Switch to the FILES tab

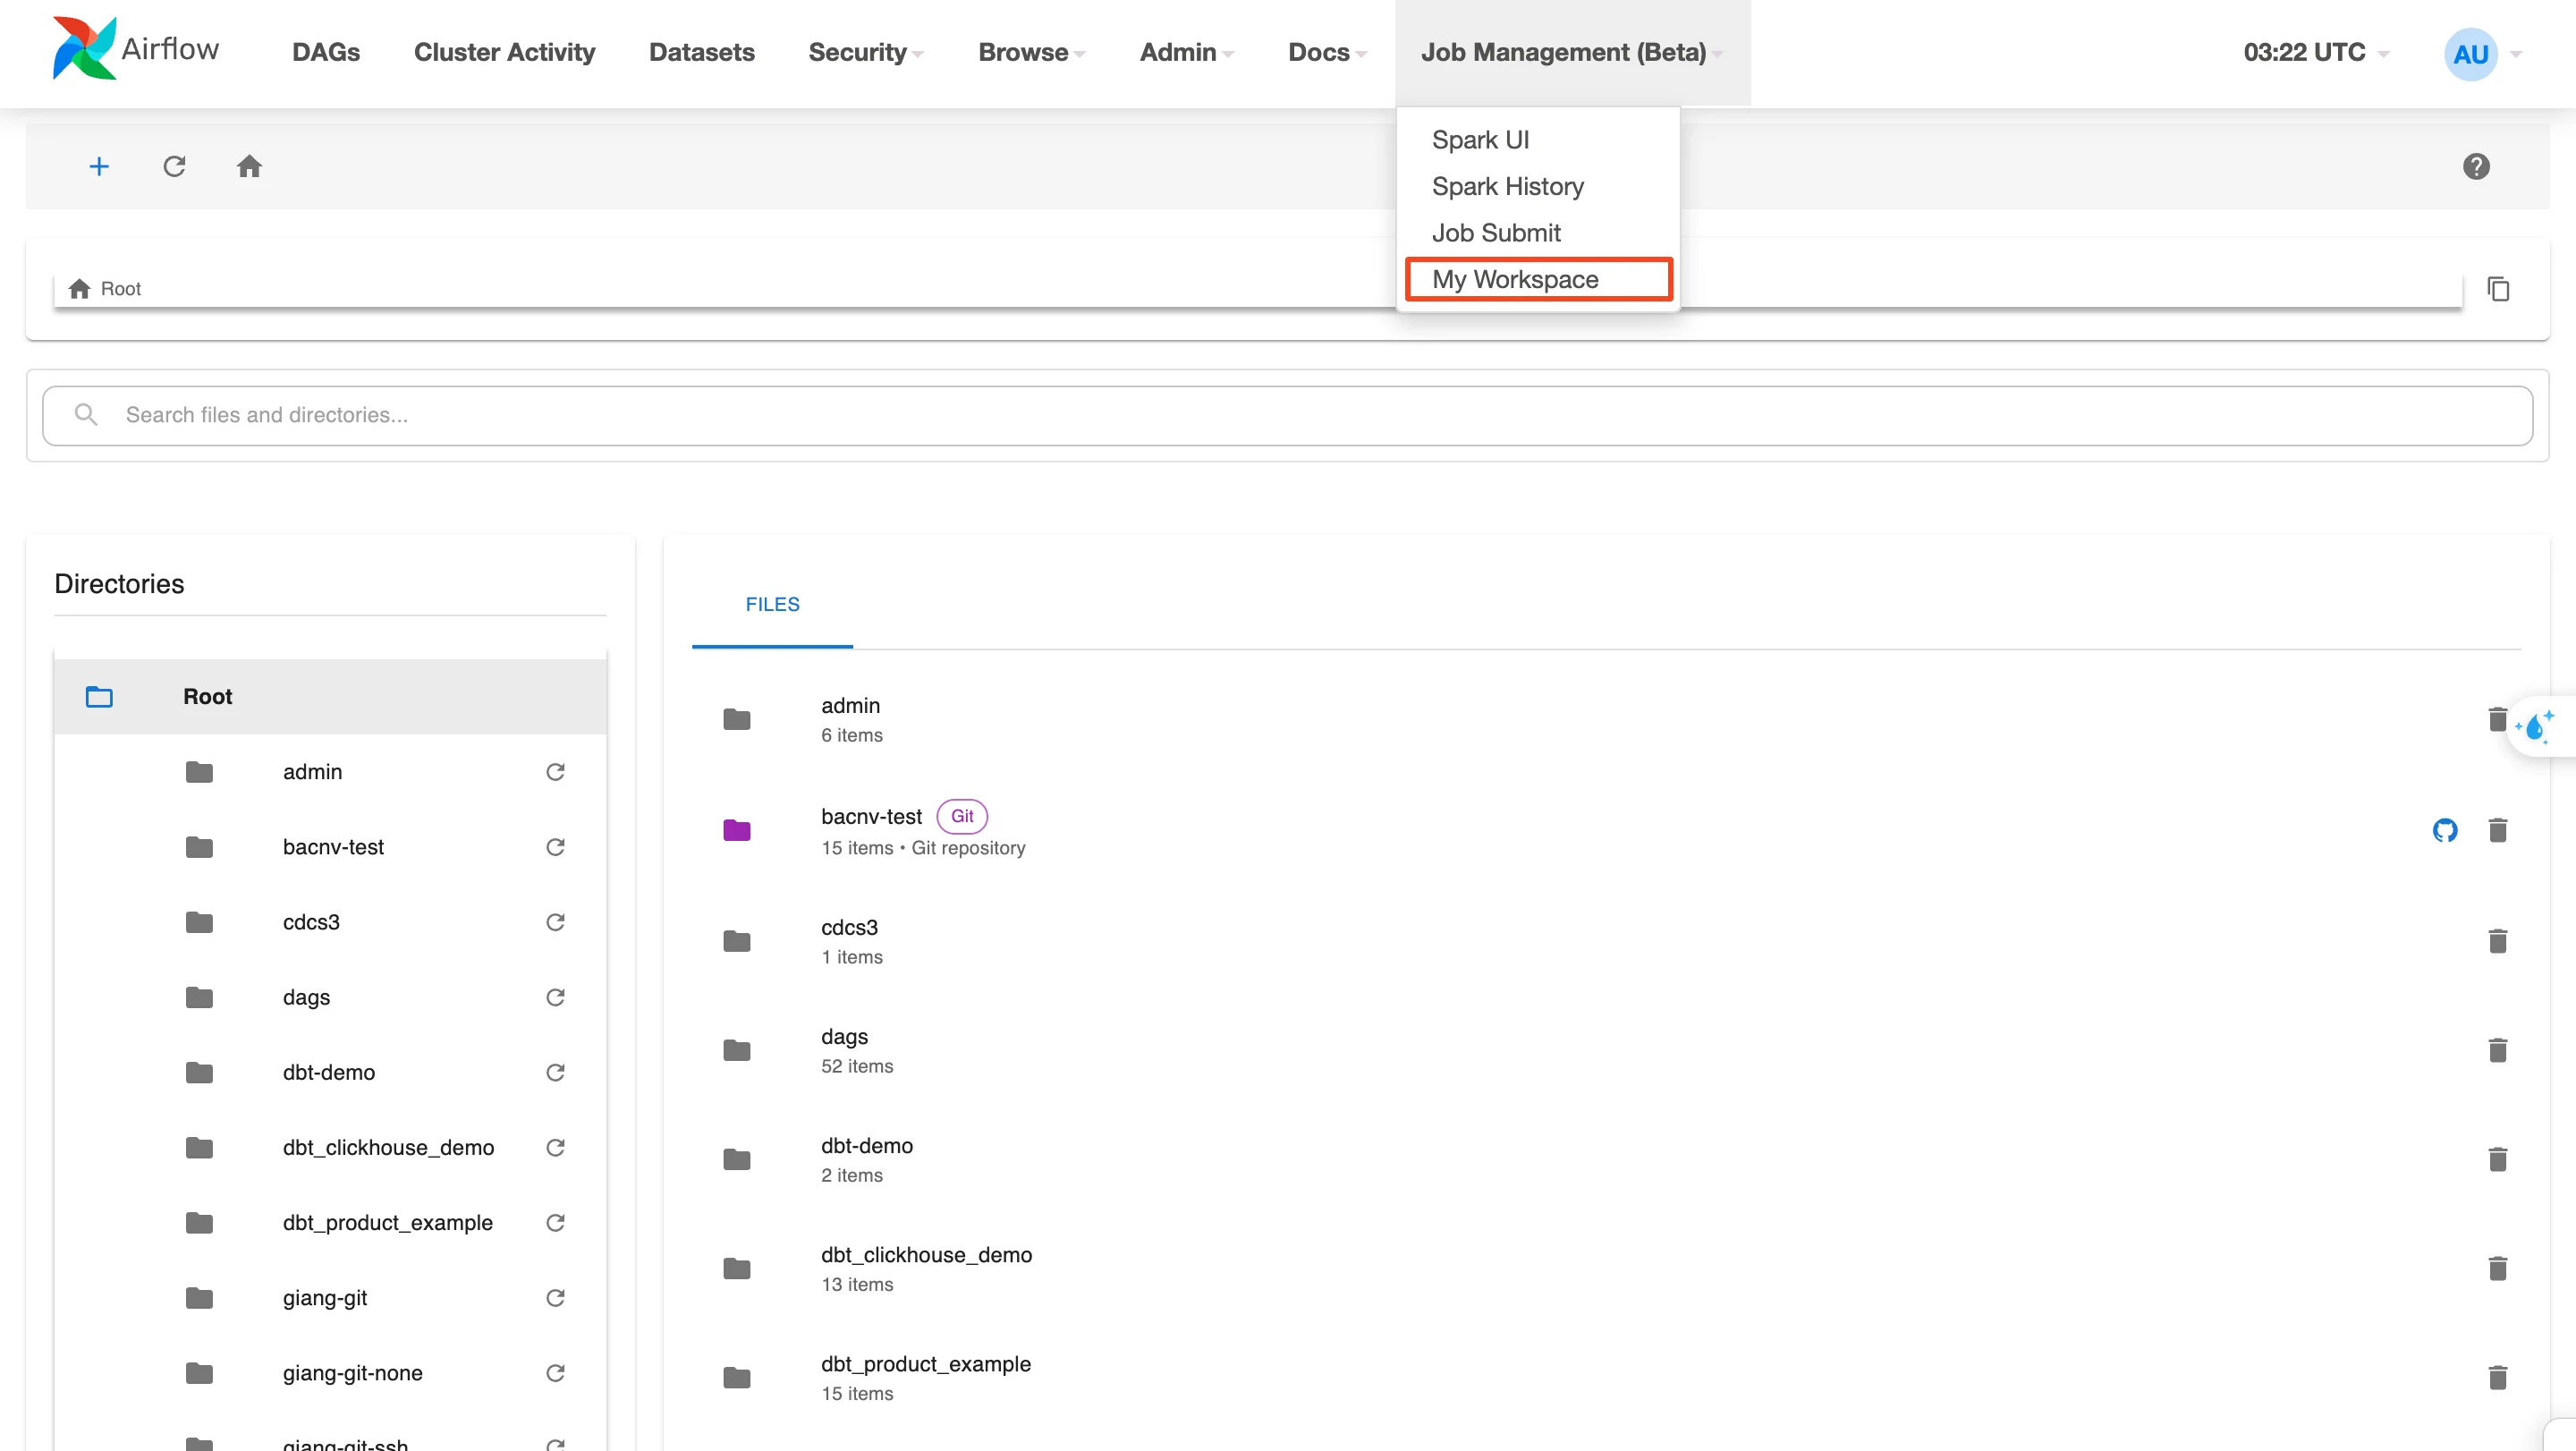click(772, 604)
